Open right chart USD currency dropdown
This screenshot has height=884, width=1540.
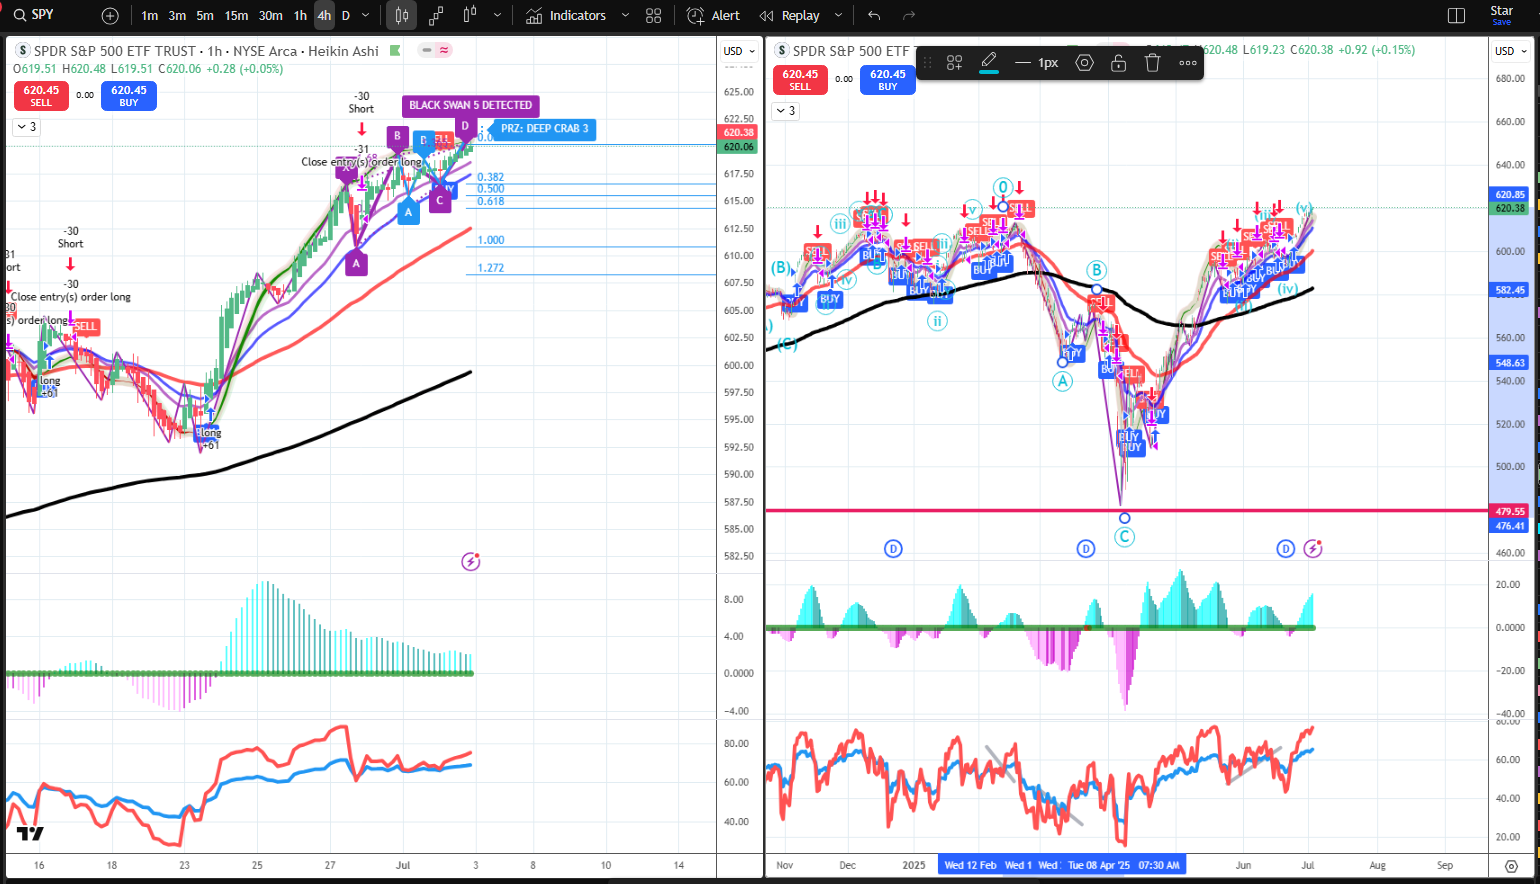point(1511,51)
